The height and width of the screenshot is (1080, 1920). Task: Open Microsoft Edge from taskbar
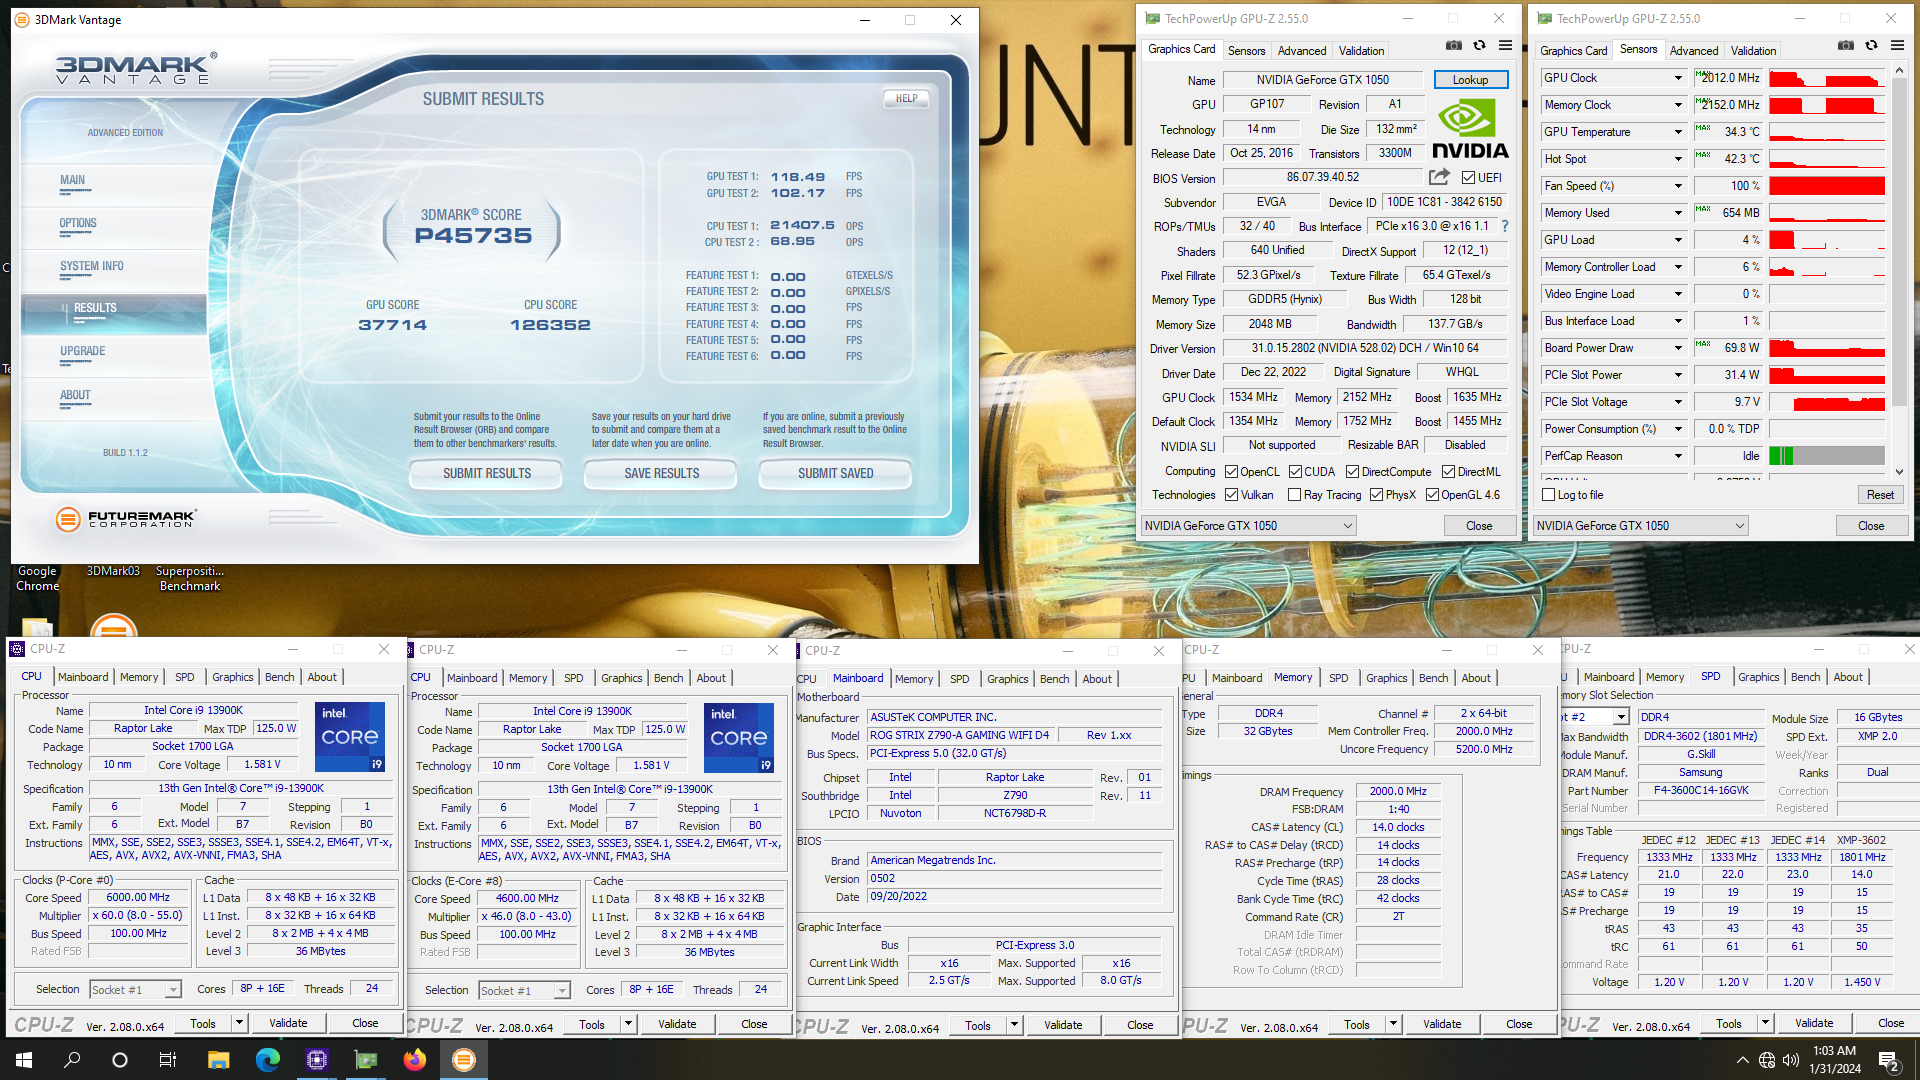point(267,1060)
